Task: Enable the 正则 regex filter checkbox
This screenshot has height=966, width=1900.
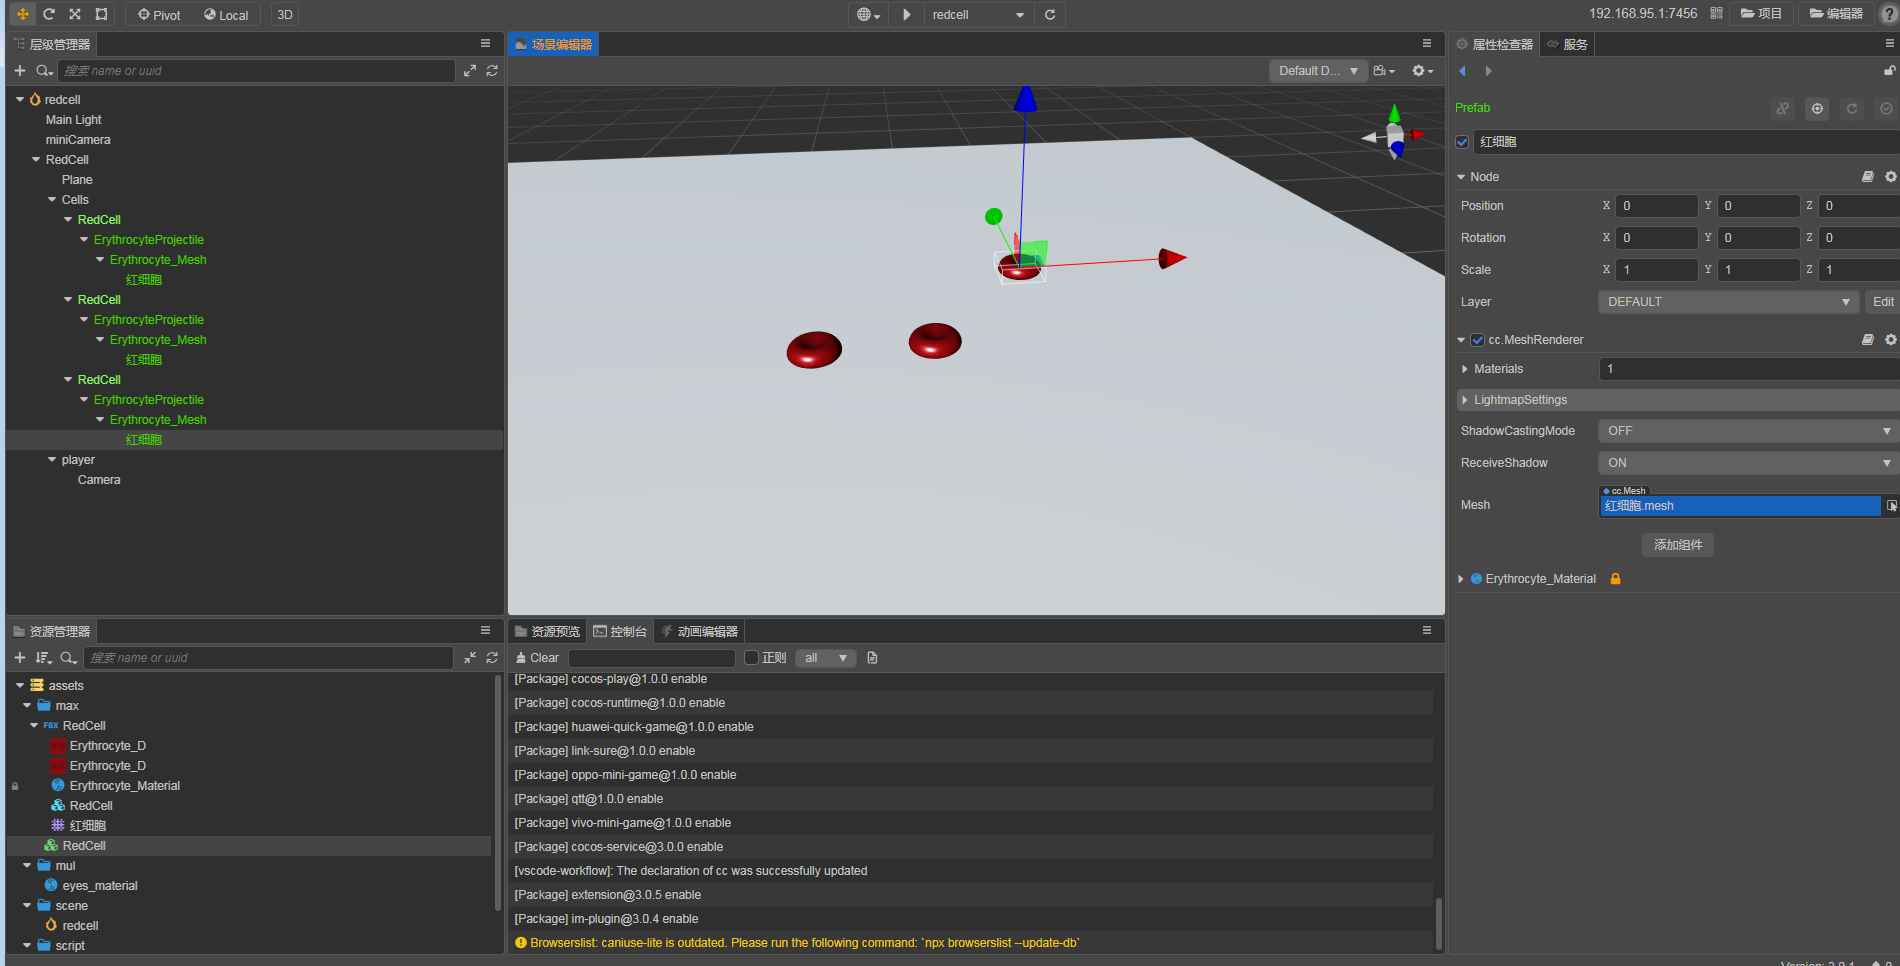Action: [751, 658]
